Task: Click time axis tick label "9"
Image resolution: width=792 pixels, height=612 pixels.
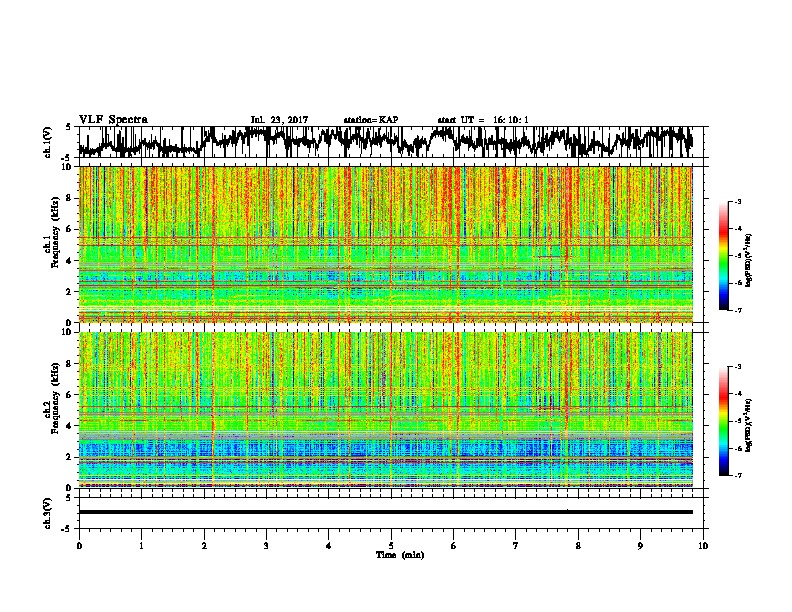Action: click(x=640, y=546)
